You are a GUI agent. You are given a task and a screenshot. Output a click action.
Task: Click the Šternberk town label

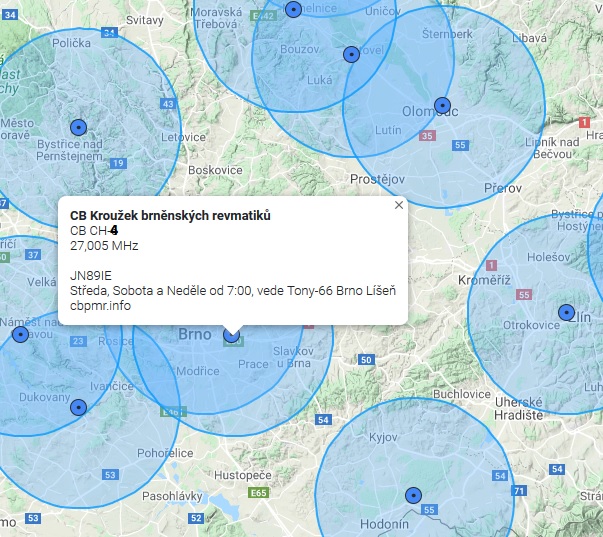coord(447,34)
